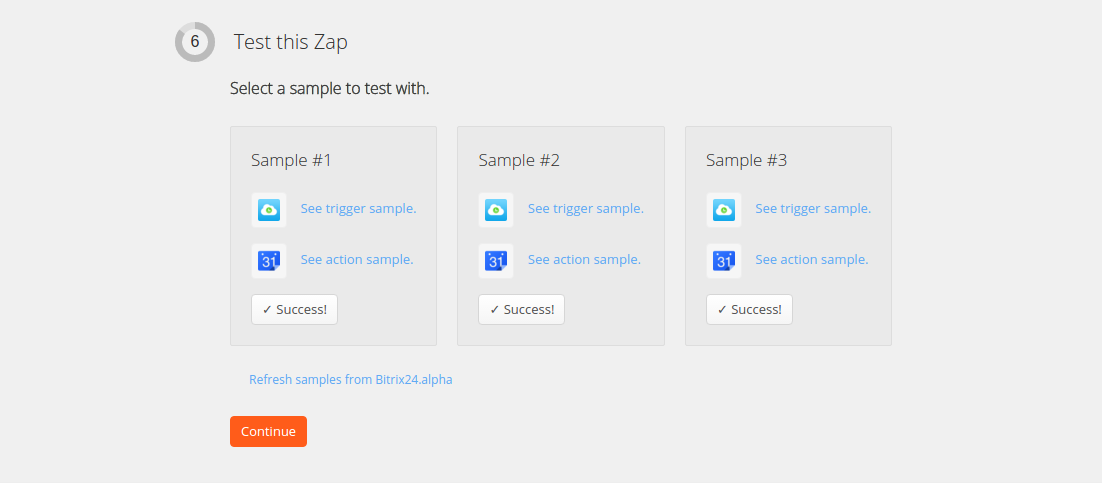Click the orange Continue button
Viewport: 1102px width, 488px height.
click(x=268, y=432)
